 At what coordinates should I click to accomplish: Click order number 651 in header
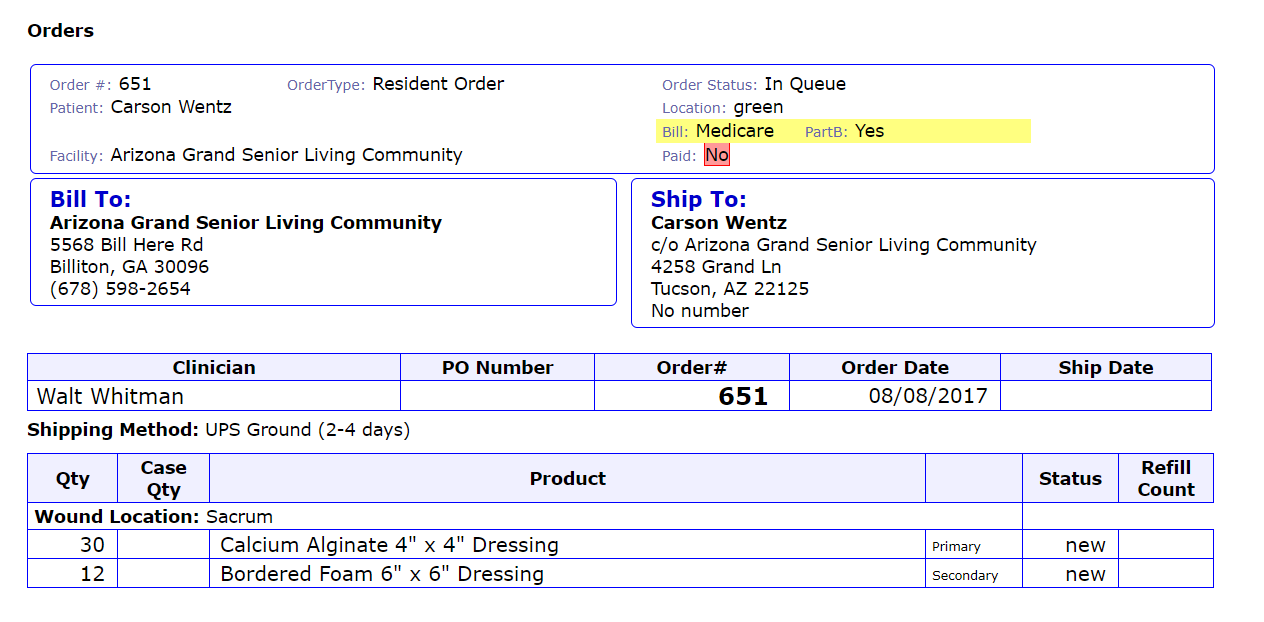134,84
